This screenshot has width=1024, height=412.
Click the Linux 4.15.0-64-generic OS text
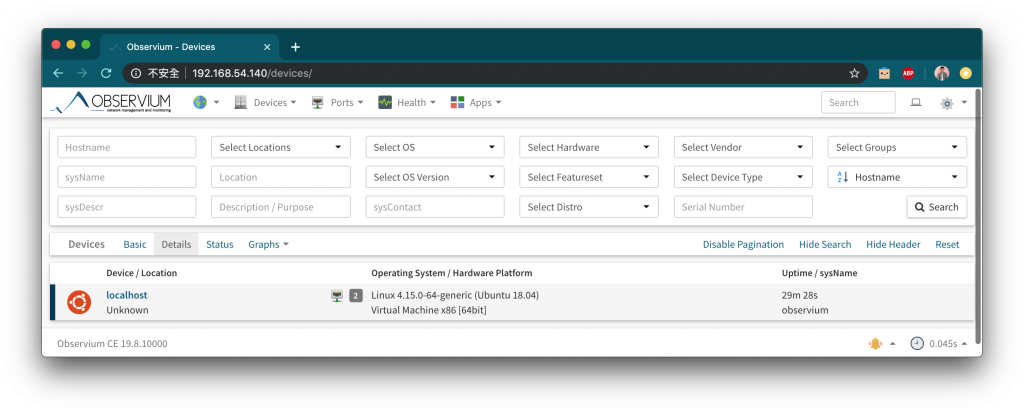(455, 295)
